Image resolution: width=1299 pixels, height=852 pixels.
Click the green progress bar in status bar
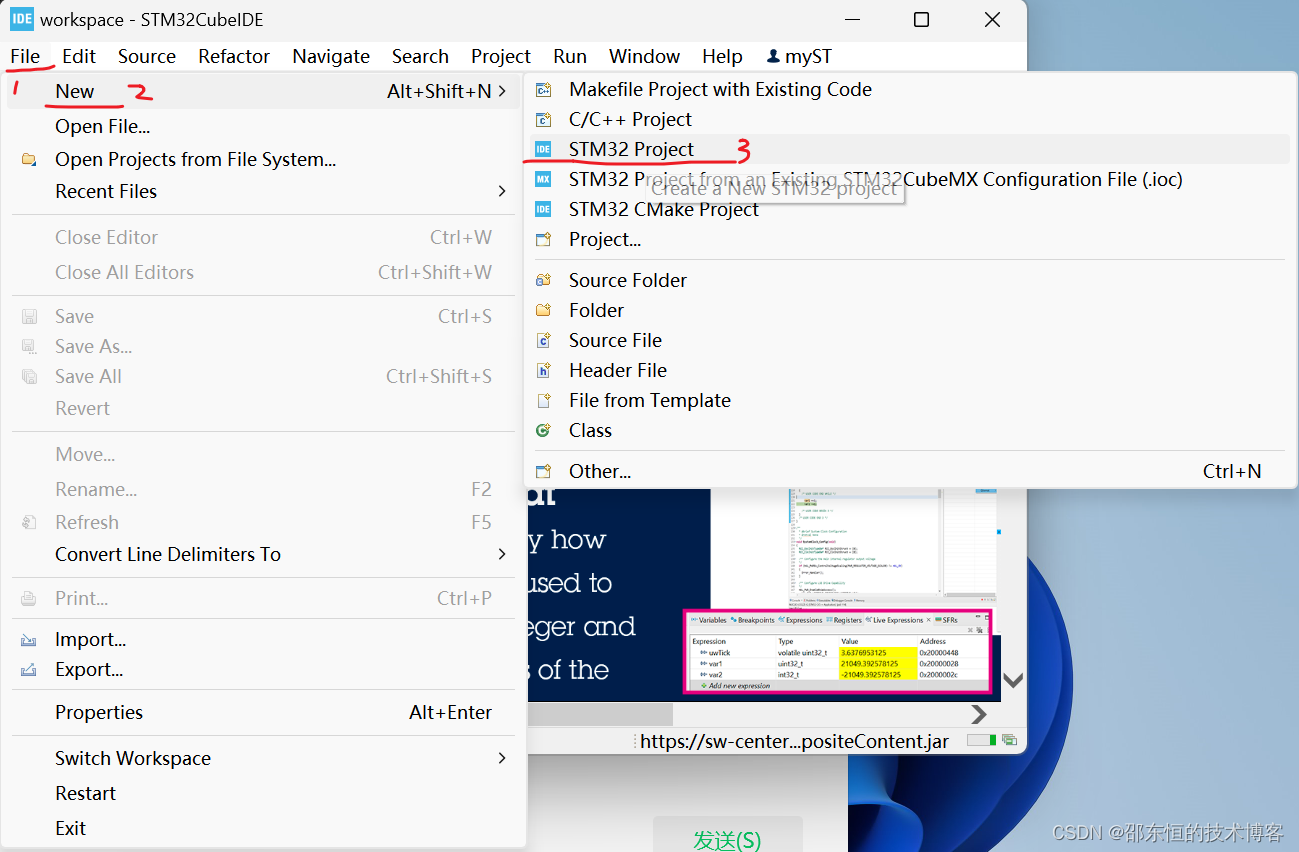point(982,741)
